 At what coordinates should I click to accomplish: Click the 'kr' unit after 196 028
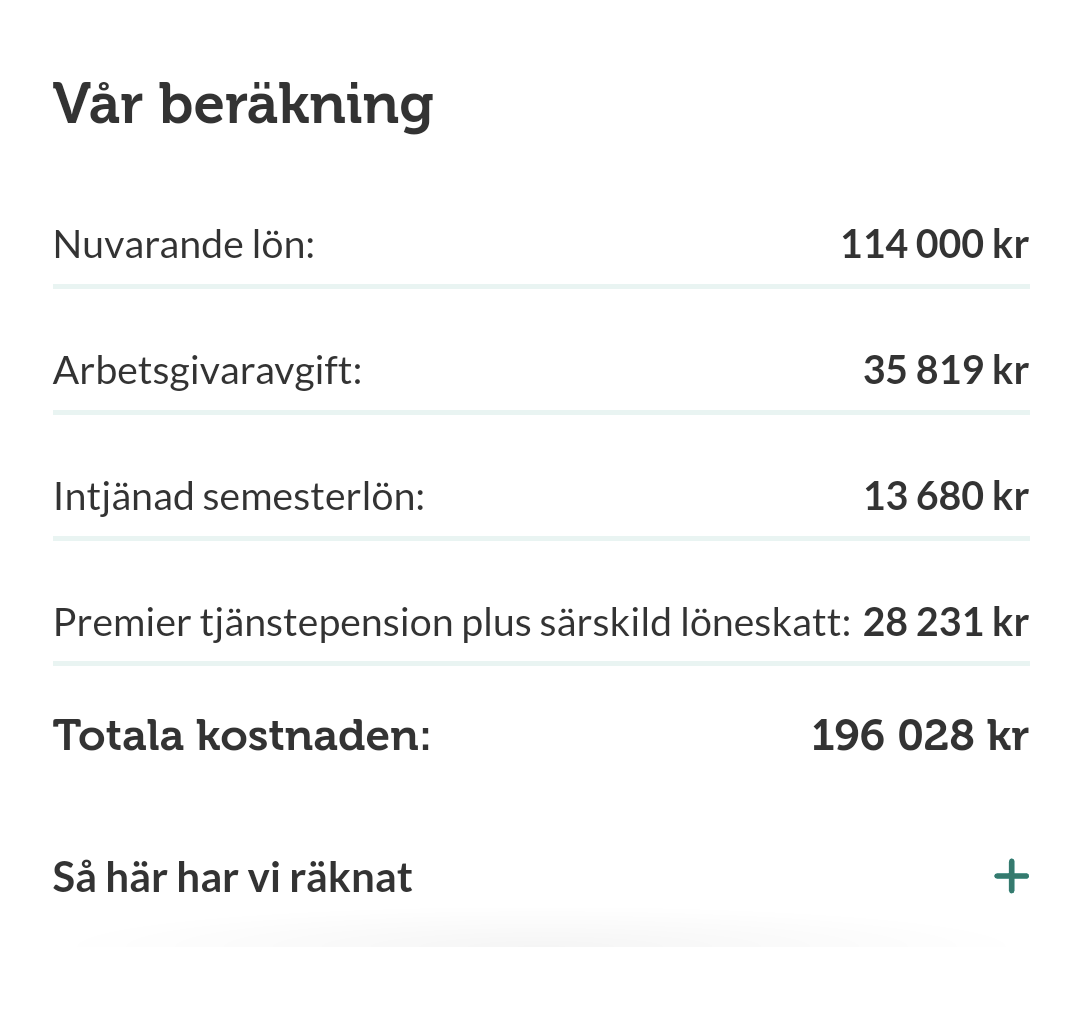(1007, 735)
